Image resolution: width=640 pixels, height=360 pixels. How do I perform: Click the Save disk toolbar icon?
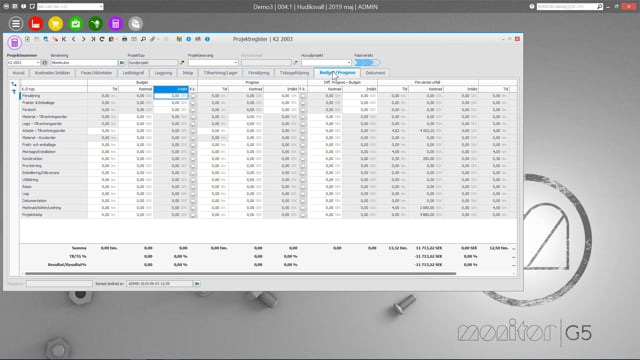pyautogui.click(x=36, y=39)
